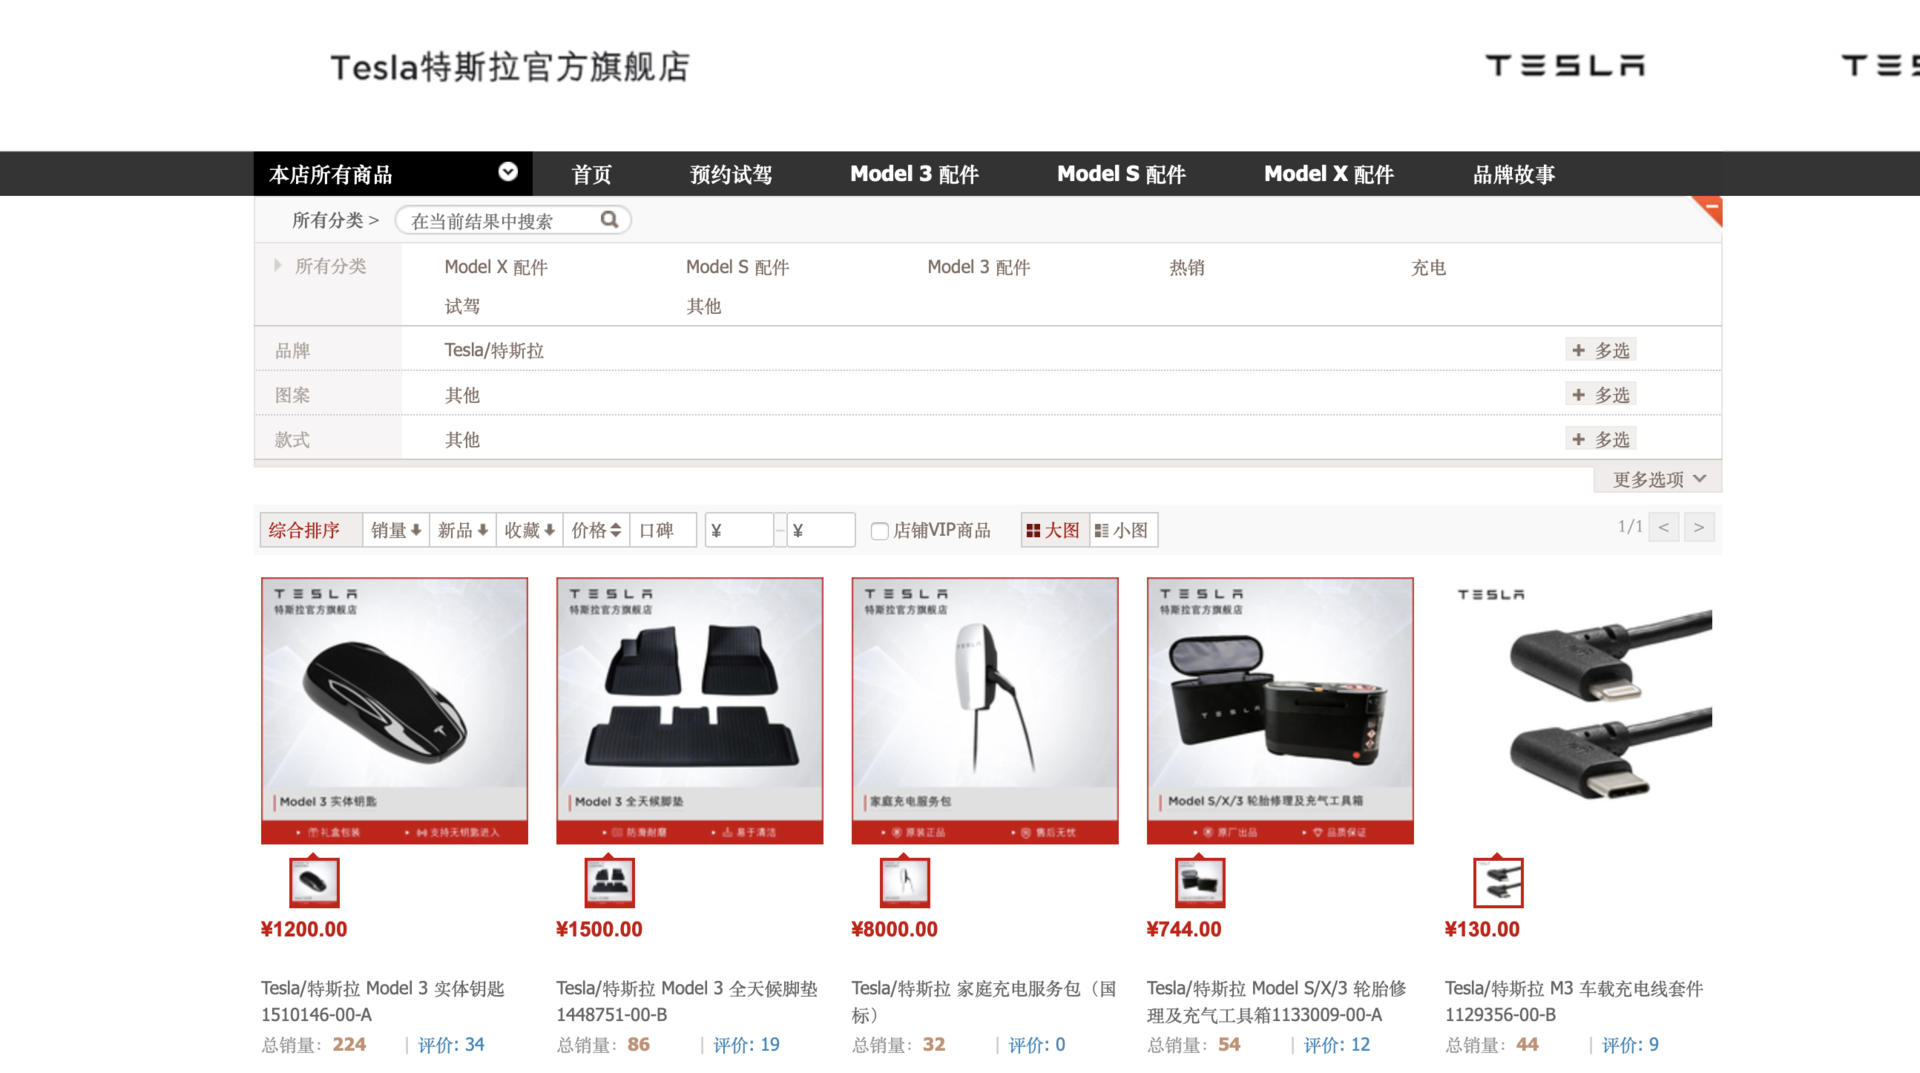Image resolution: width=1920 pixels, height=1073 pixels.
Task: Open title Tesla/特斯拉 家庭充电服务包
Action: pos(984,1001)
